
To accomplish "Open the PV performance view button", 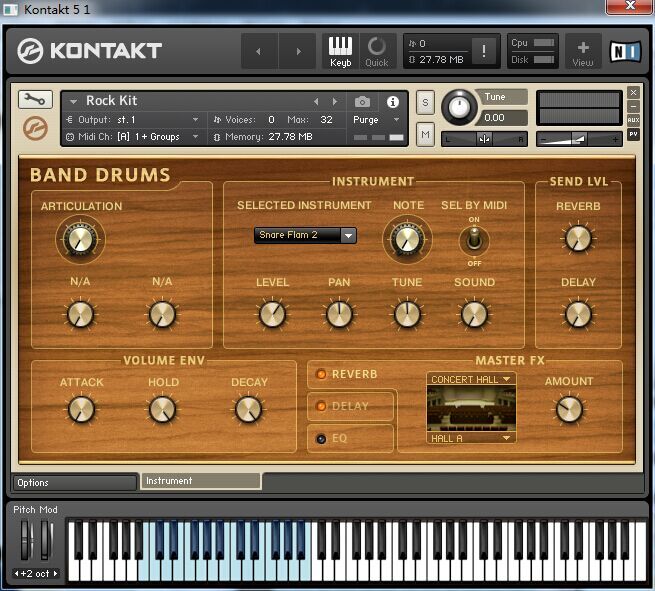I will [x=633, y=134].
